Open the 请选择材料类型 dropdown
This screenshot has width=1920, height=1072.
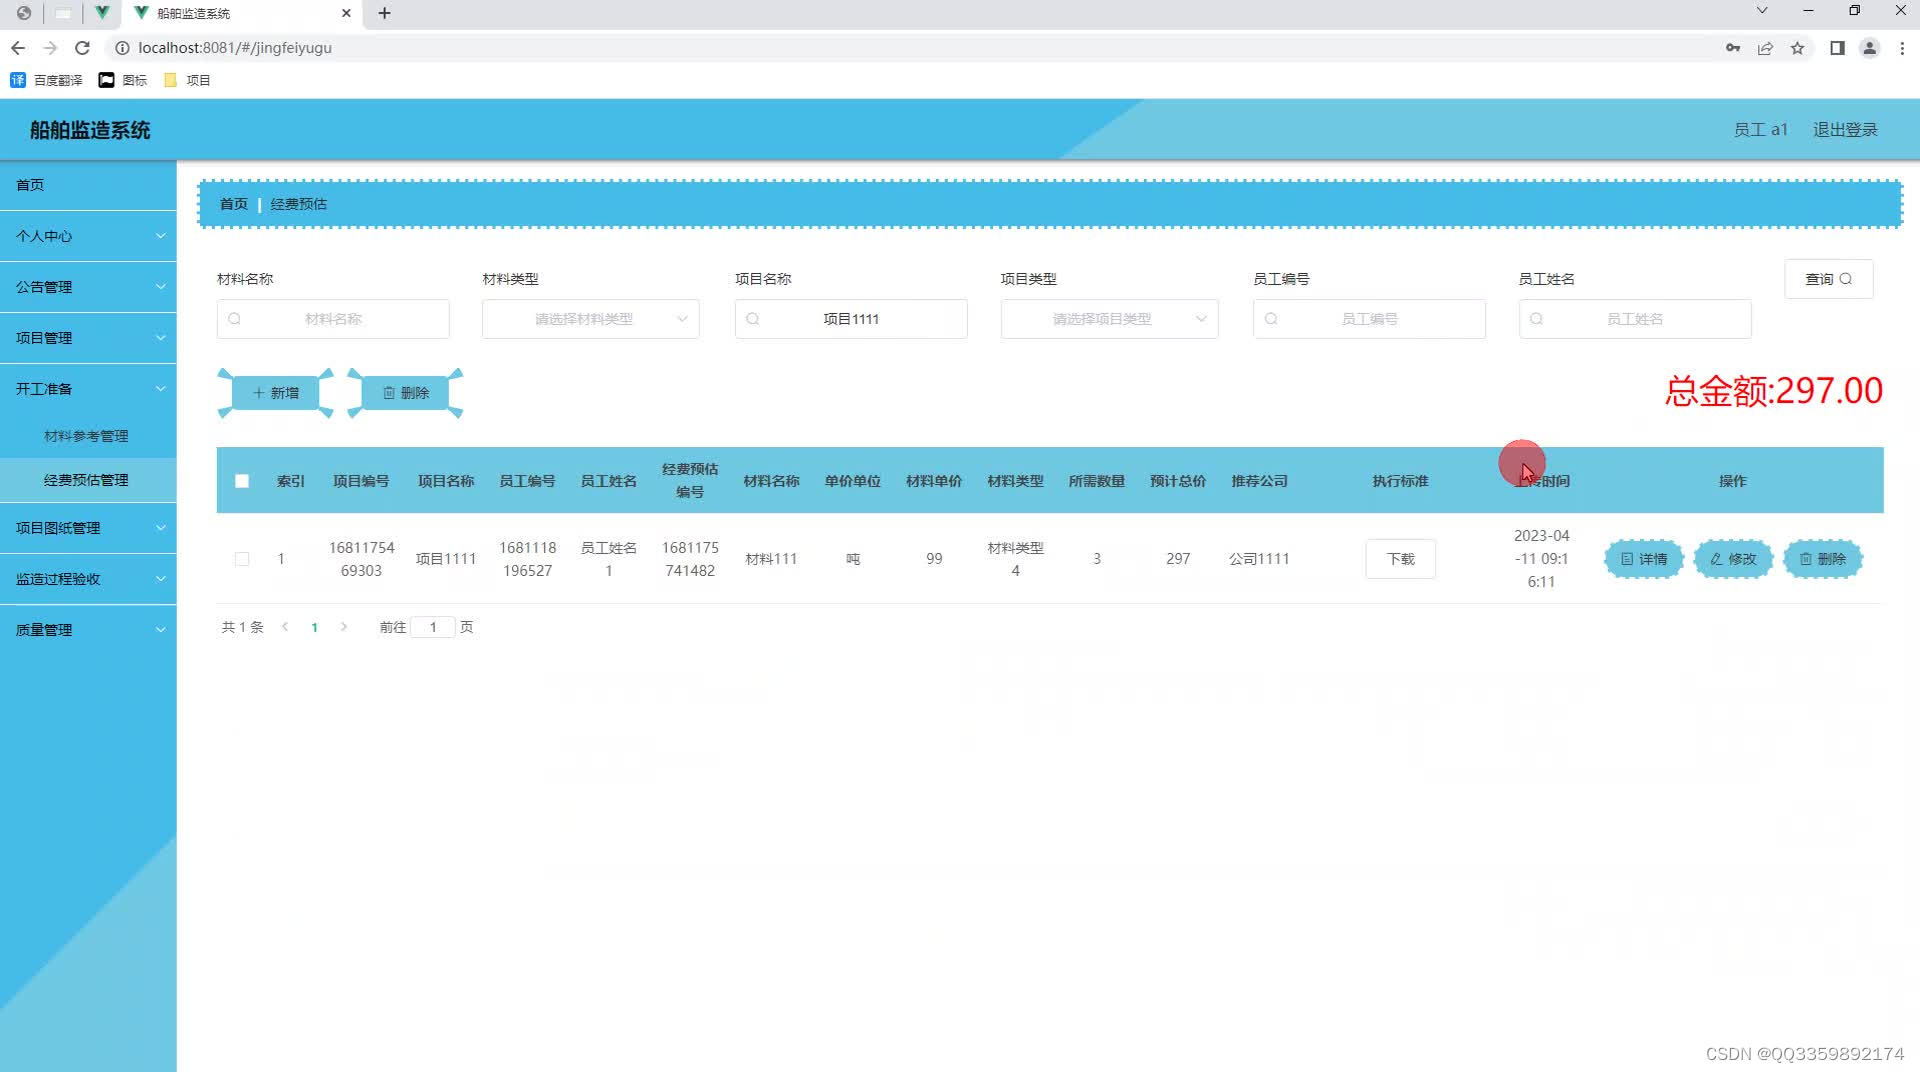590,319
